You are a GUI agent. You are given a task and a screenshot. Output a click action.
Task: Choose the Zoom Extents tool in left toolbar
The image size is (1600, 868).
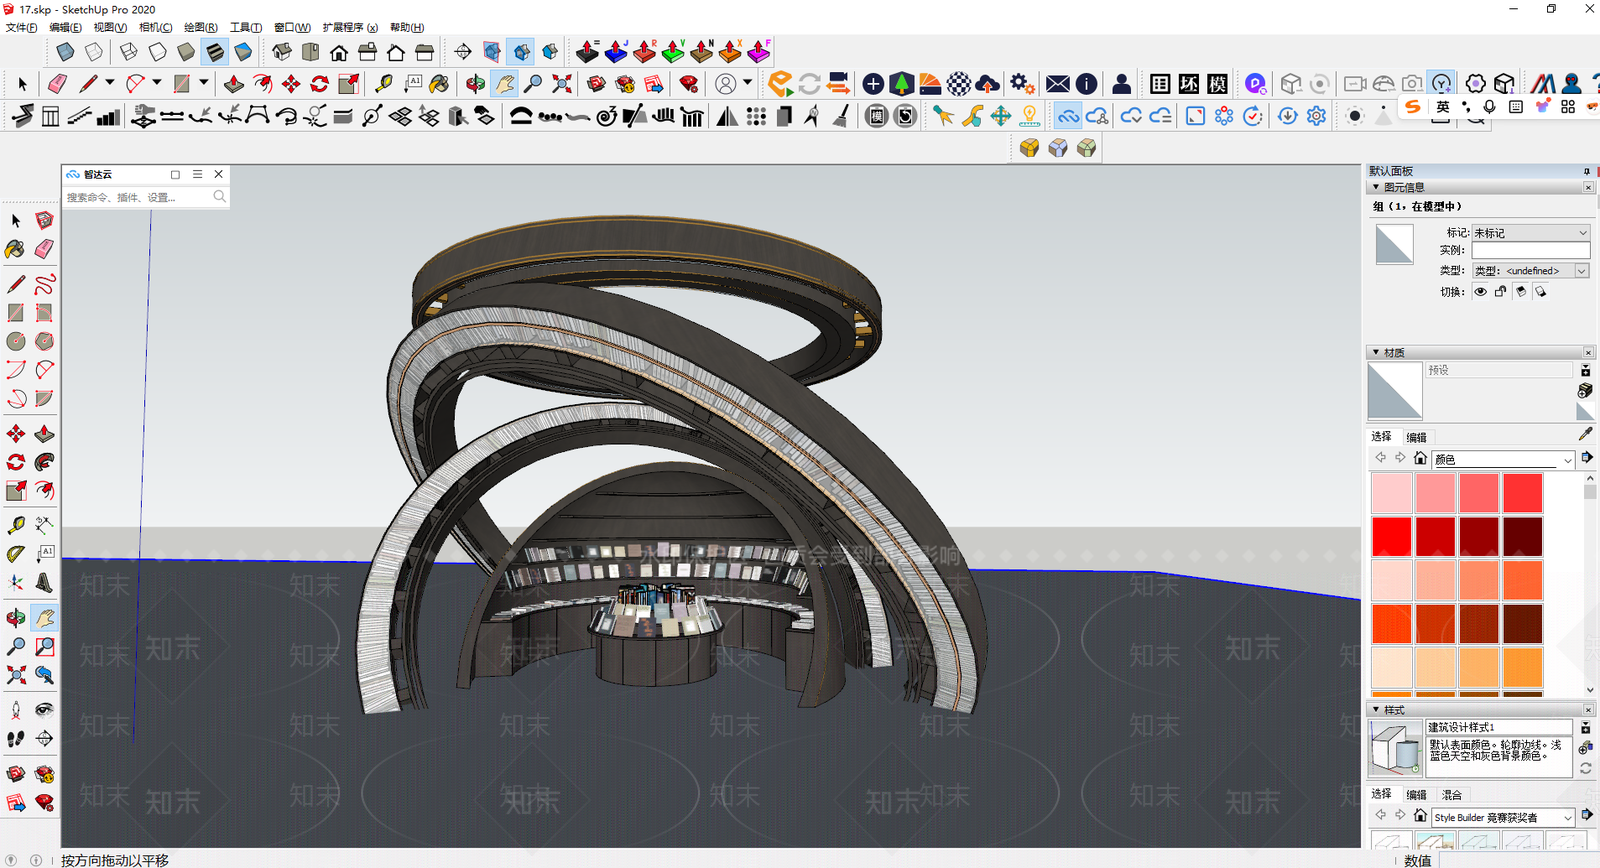pyautogui.click(x=15, y=675)
